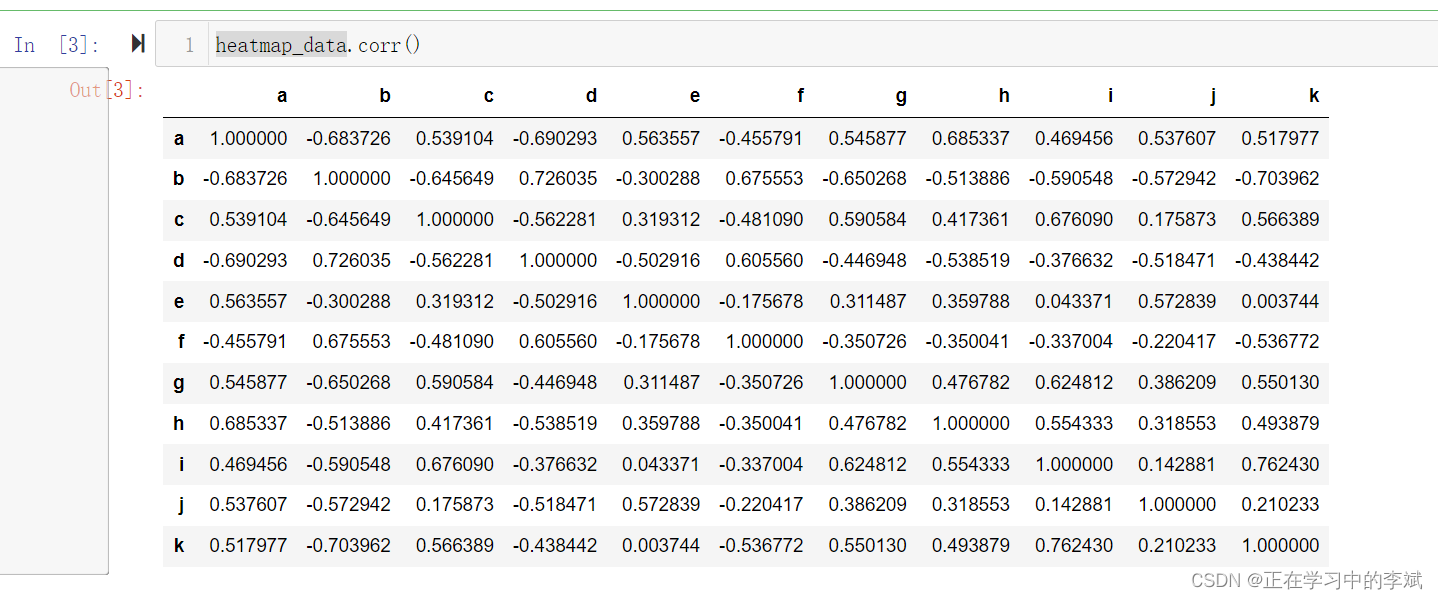Click column header j
Viewport: 1438px width, 599px height.
[x=1213, y=96]
